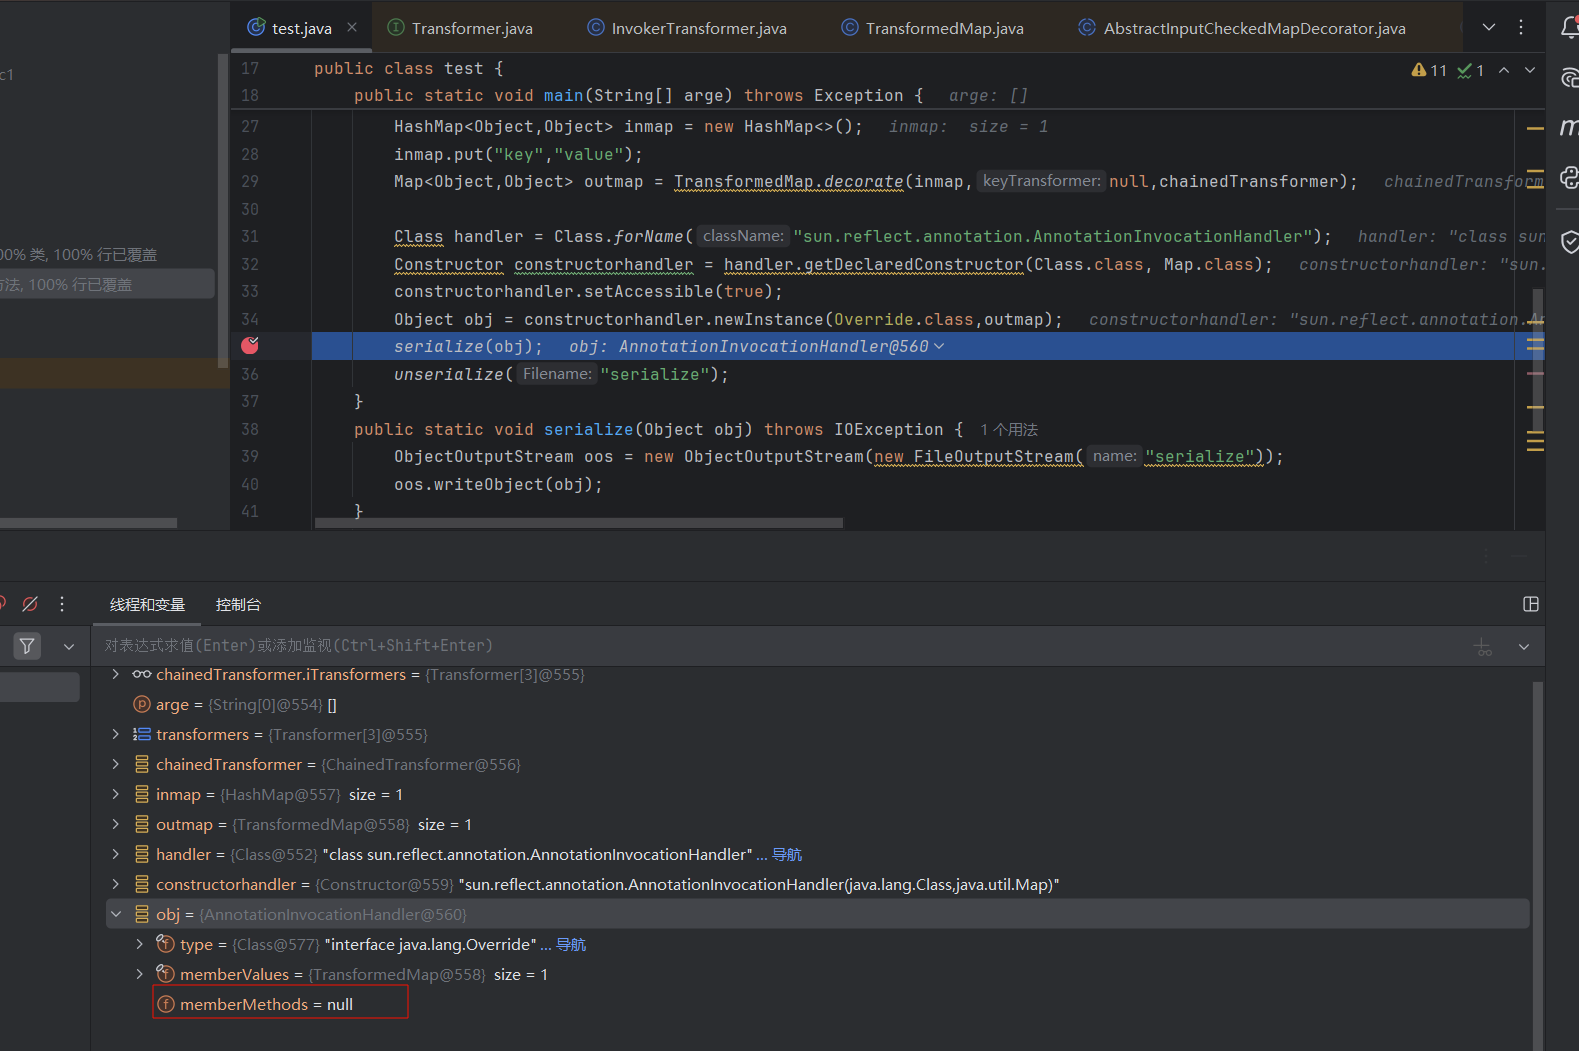Navigate via 导航 link on handler row
Viewport: 1579px width, 1051px height.
click(787, 854)
